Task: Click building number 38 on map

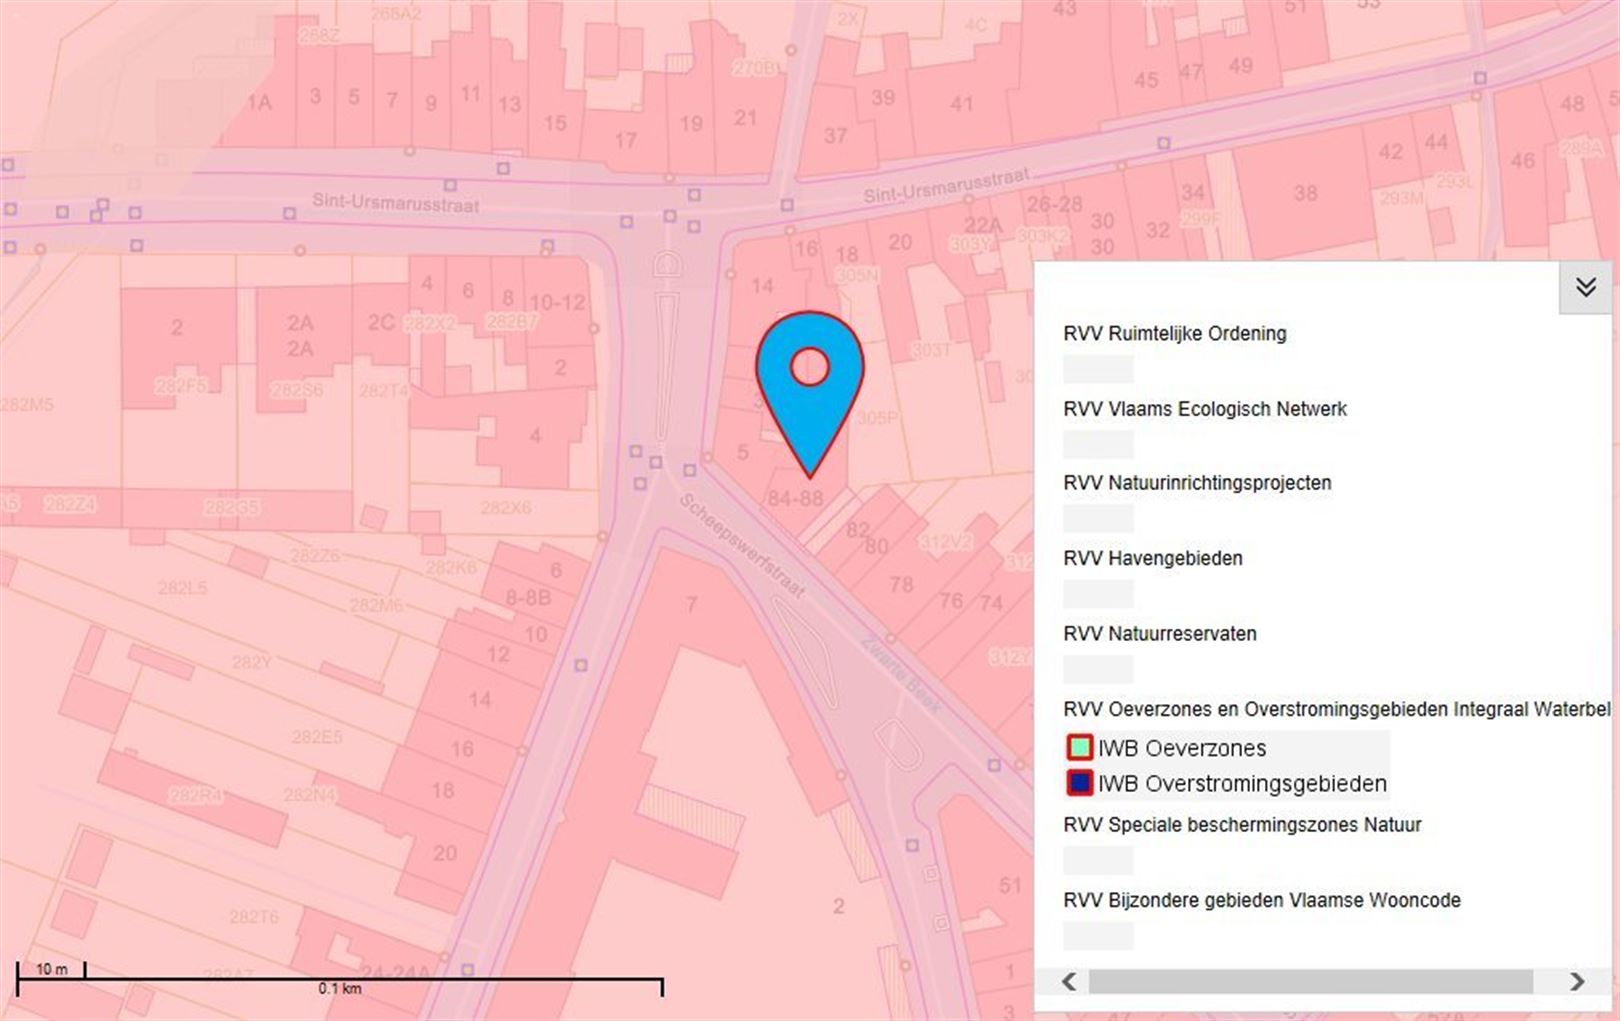Action: coord(1305,192)
